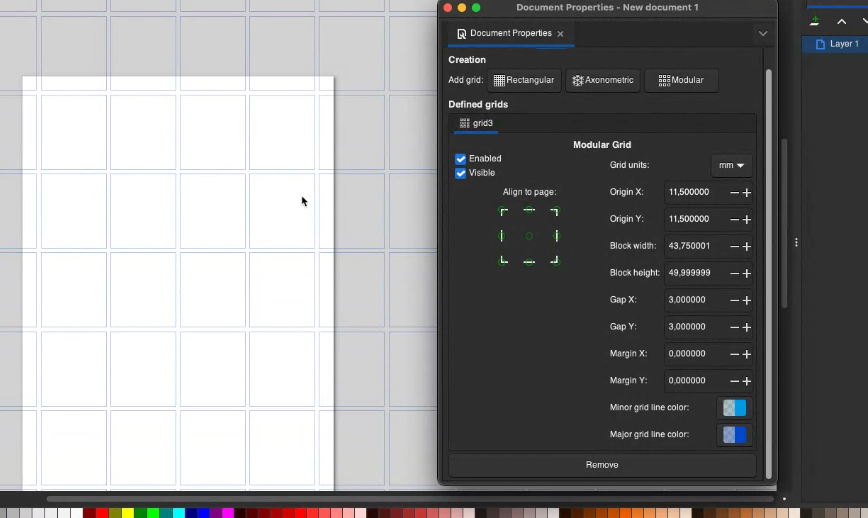Image resolution: width=868 pixels, height=518 pixels.
Task: Open the Grid units dropdown
Action: [731, 165]
